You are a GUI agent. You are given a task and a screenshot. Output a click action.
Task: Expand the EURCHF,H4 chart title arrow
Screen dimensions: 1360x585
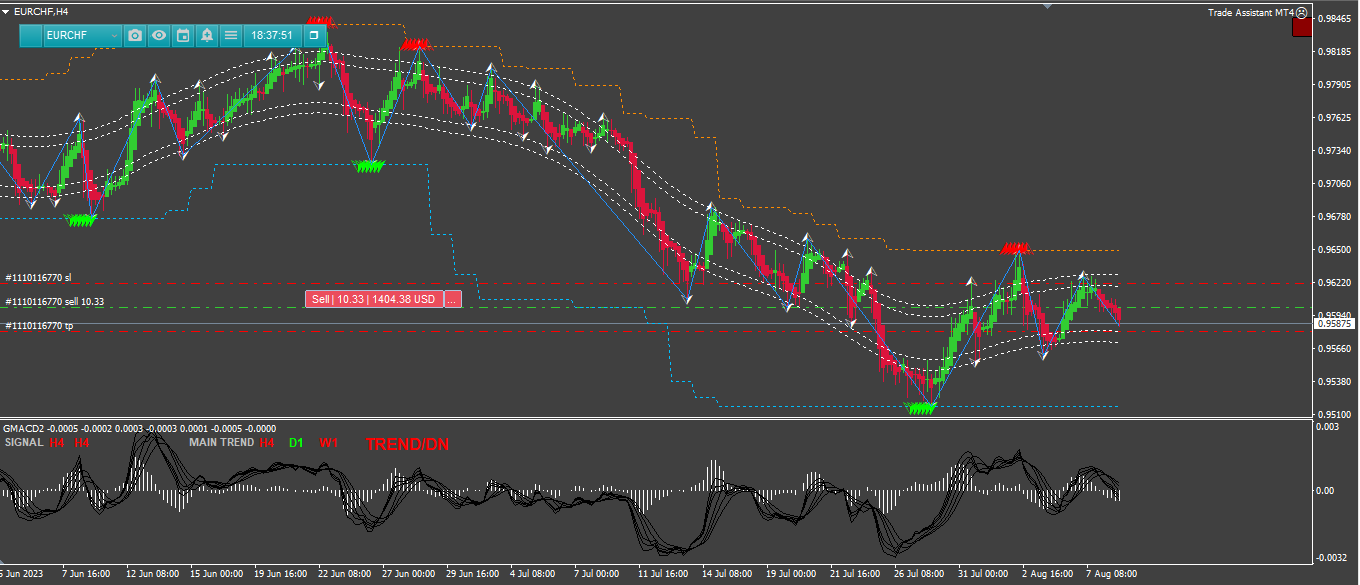click(5, 10)
